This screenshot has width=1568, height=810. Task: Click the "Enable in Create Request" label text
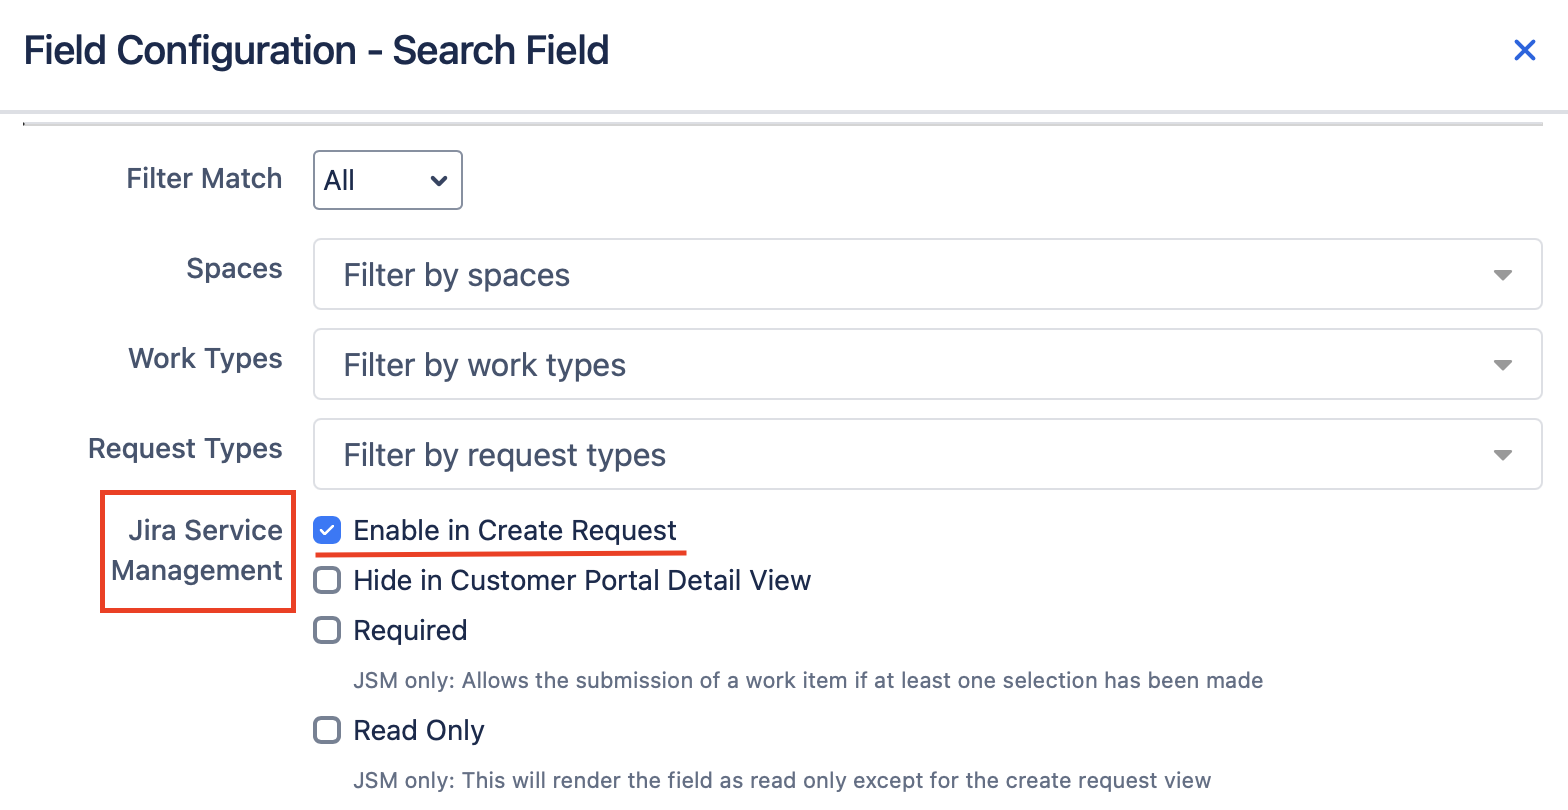click(515, 530)
